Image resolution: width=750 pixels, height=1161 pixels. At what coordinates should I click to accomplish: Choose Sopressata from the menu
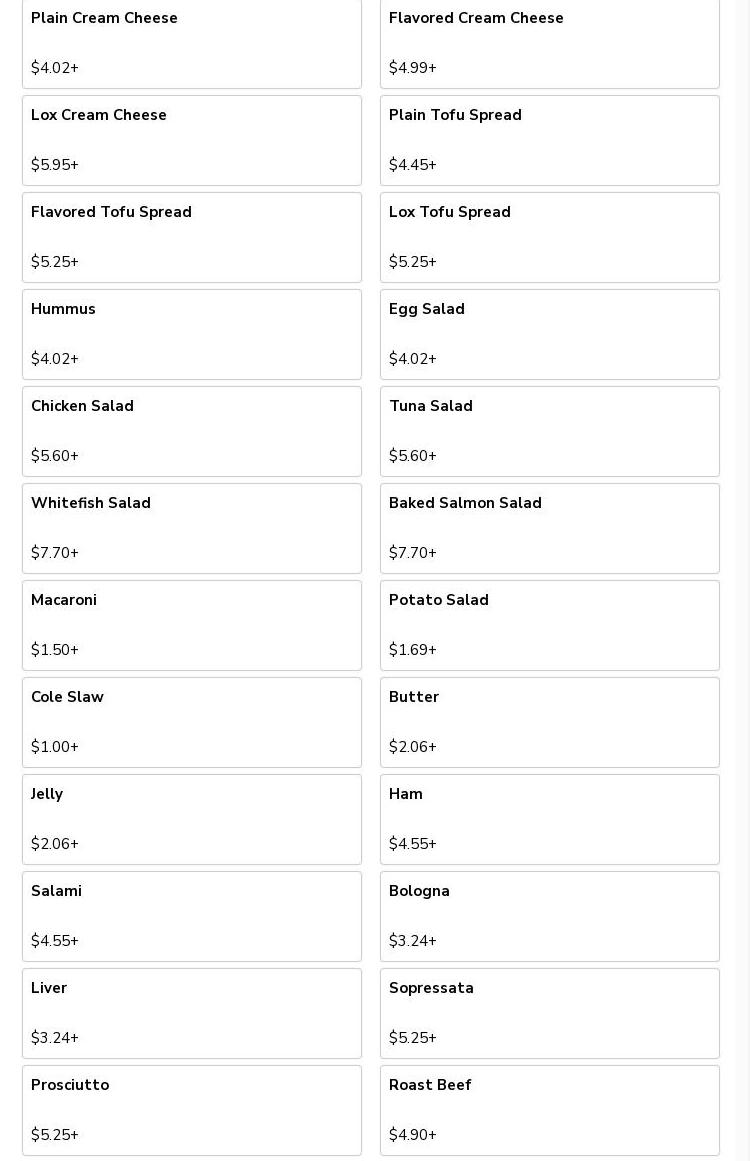pos(549,1013)
